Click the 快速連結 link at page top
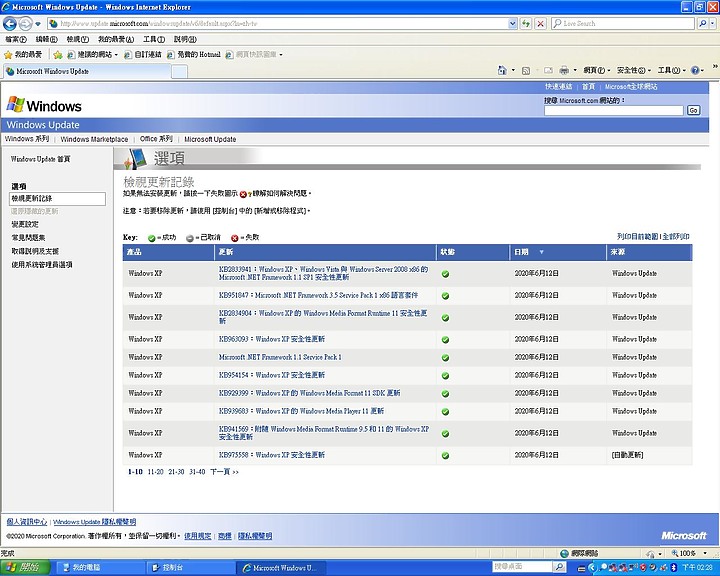The width and height of the screenshot is (720, 576). point(558,86)
